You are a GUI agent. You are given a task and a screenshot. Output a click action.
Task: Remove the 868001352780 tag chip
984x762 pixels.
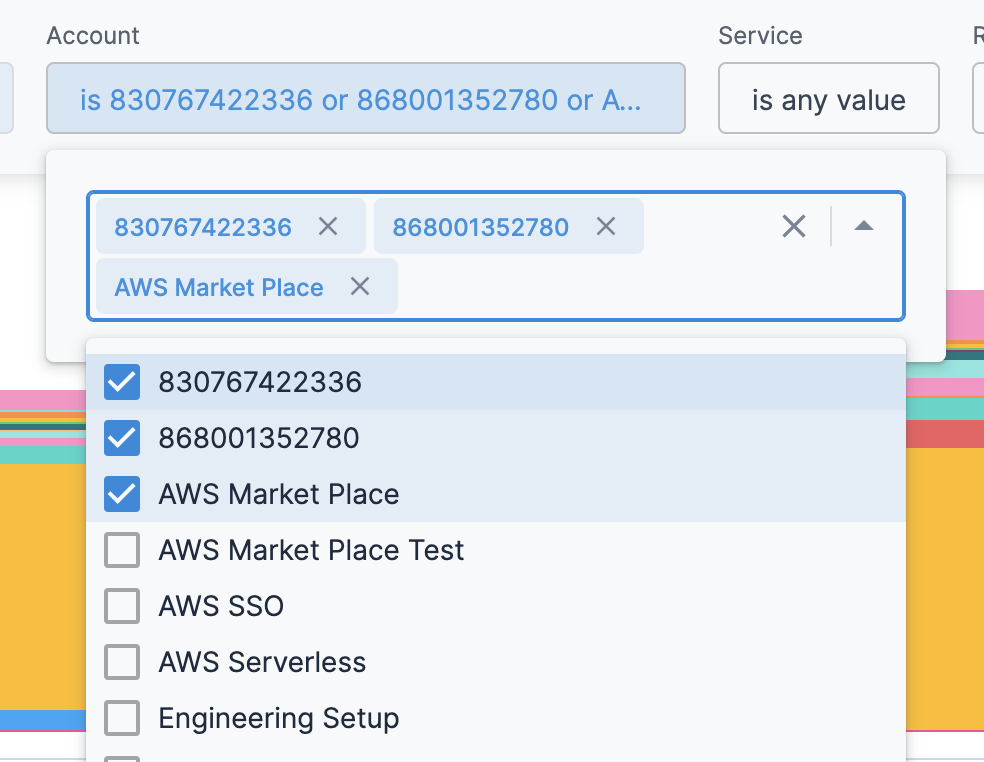tap(605, 227)
